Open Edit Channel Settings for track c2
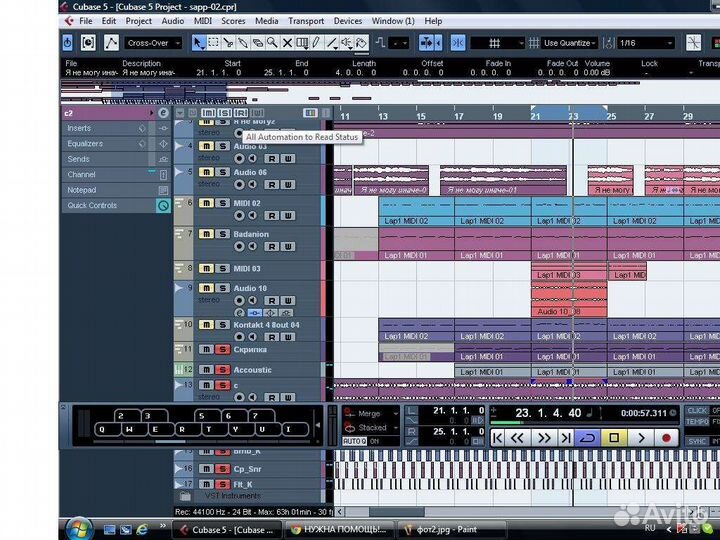This screenshot has width=720, height=540. (162, 113)
